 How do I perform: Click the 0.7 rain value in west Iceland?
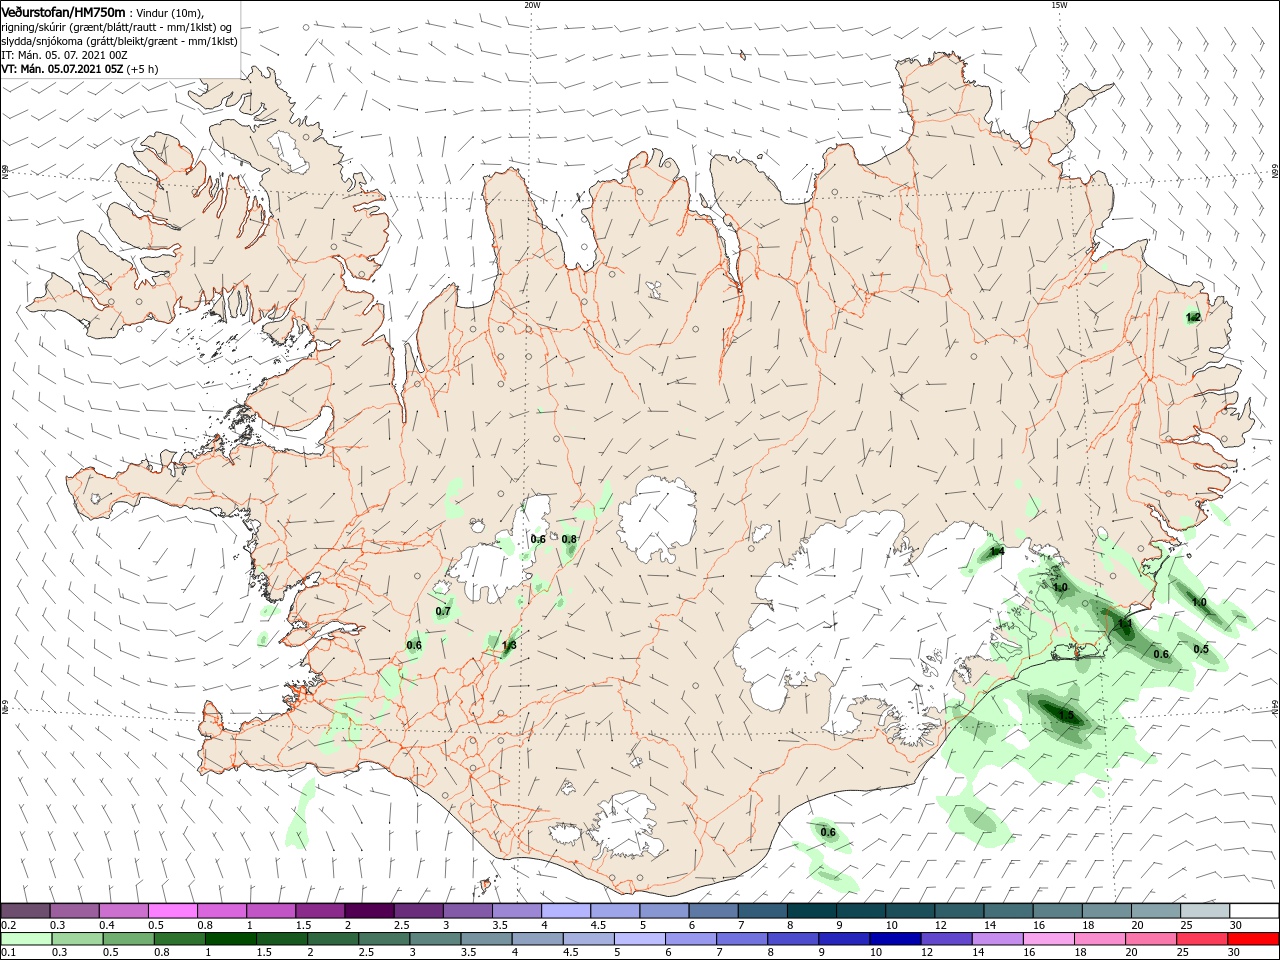coord(444,612)
